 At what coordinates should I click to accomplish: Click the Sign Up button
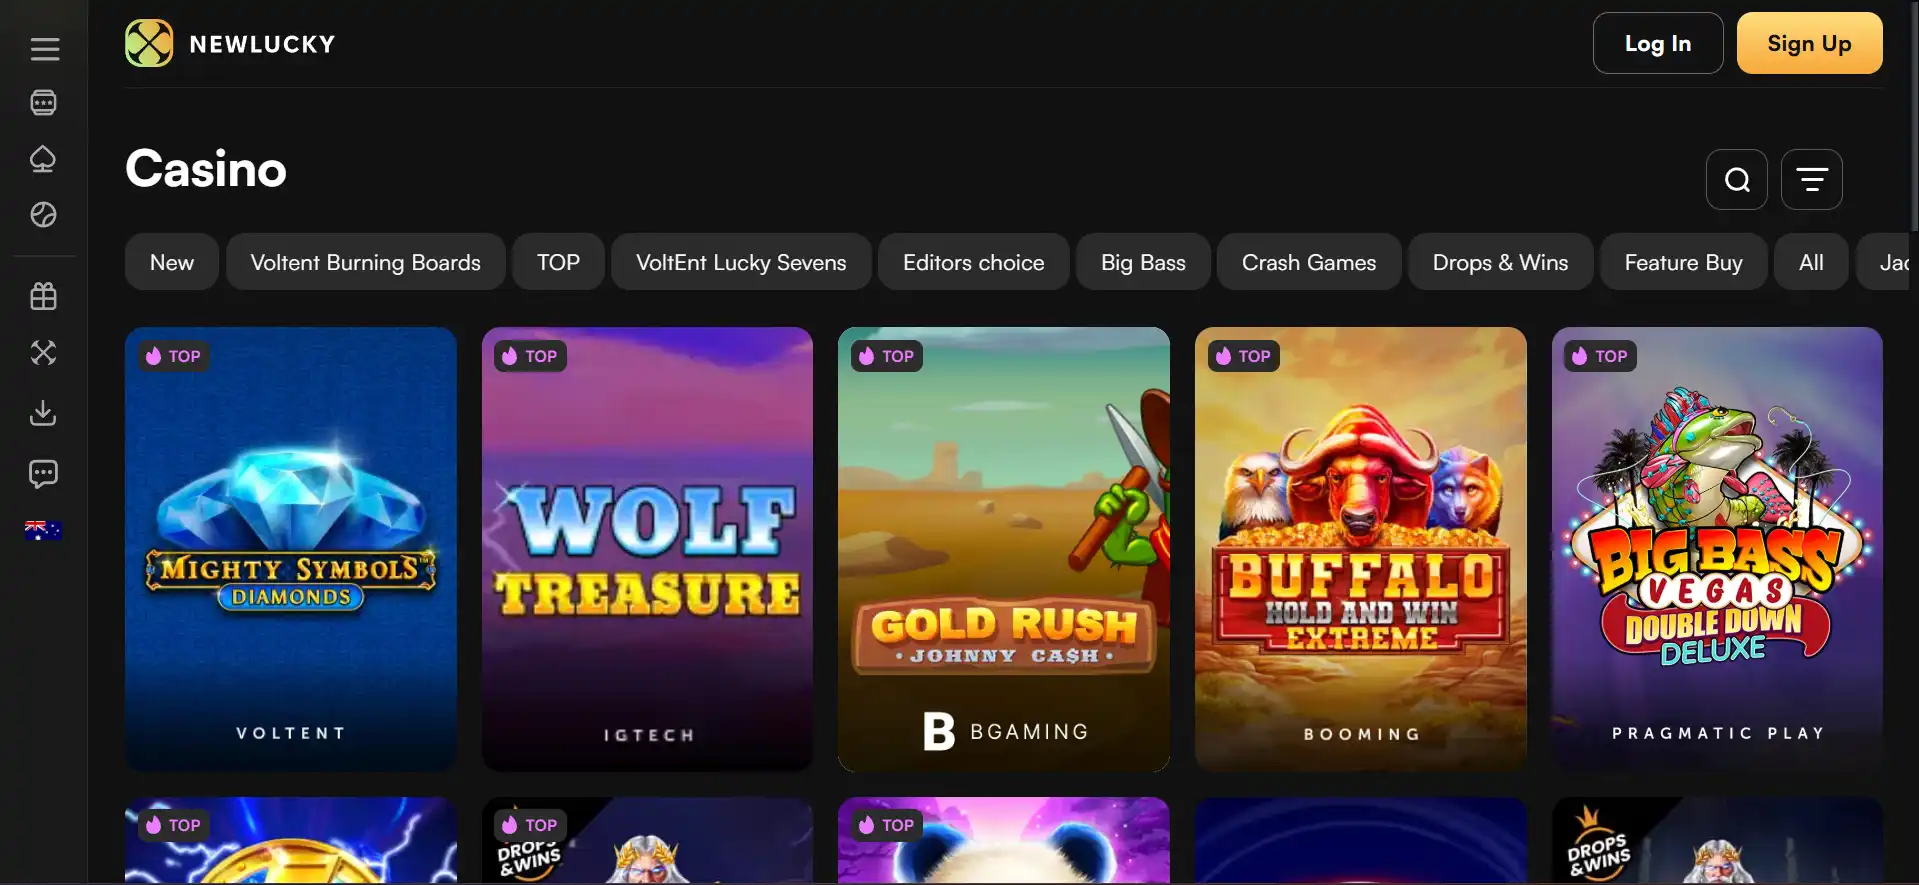click(1809, 43)
